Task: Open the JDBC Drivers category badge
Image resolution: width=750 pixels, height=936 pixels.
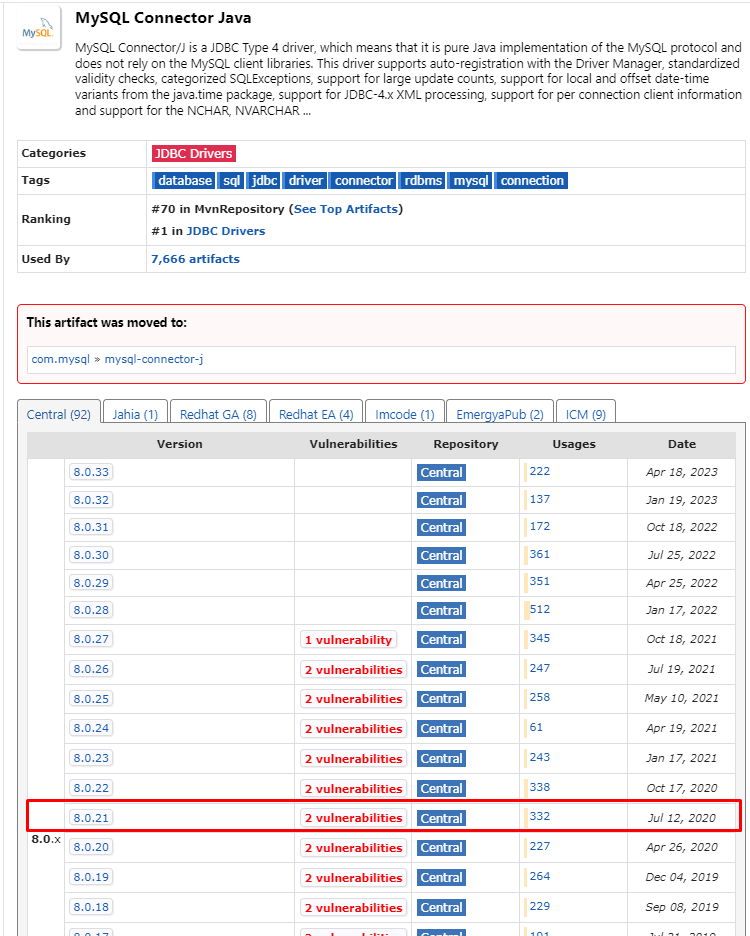Action: (193, 153)
